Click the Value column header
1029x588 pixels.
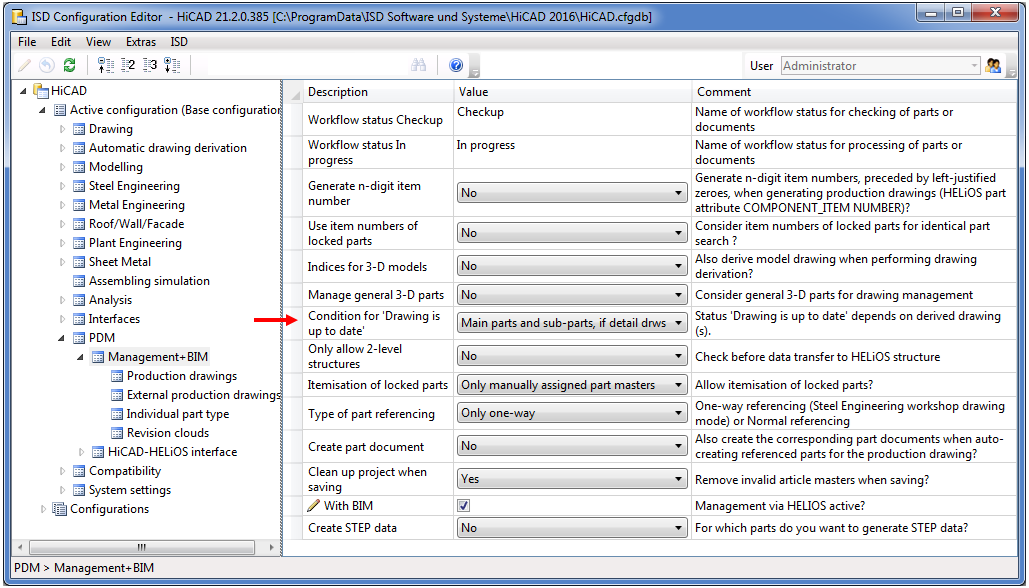tap(572, 92)
